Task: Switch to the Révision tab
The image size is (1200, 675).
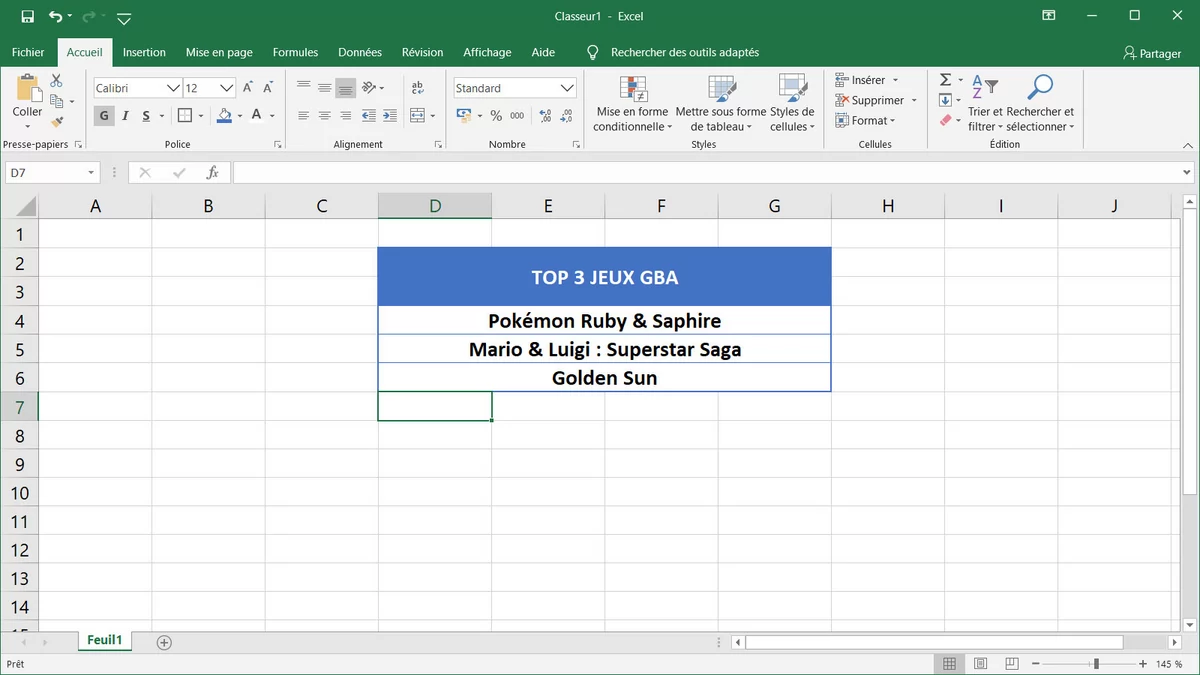Action: click(x=422, y=52)
